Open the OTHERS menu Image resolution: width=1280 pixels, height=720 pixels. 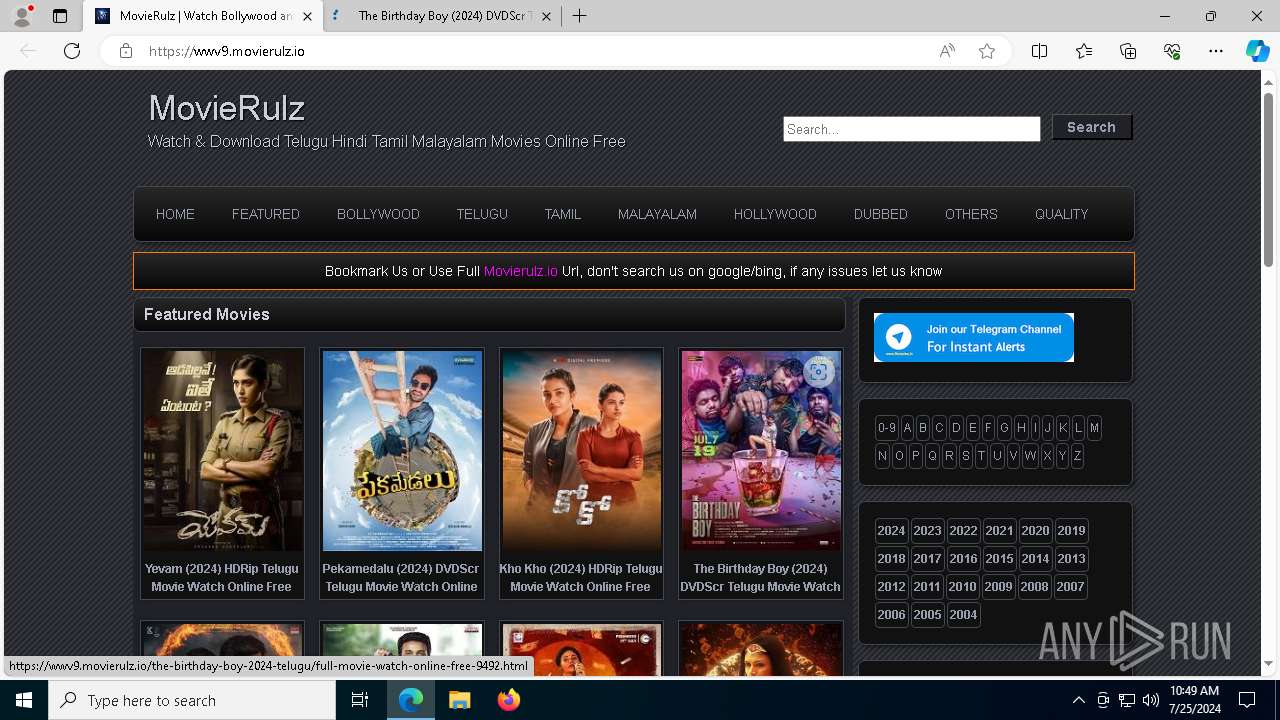[971, 214]
